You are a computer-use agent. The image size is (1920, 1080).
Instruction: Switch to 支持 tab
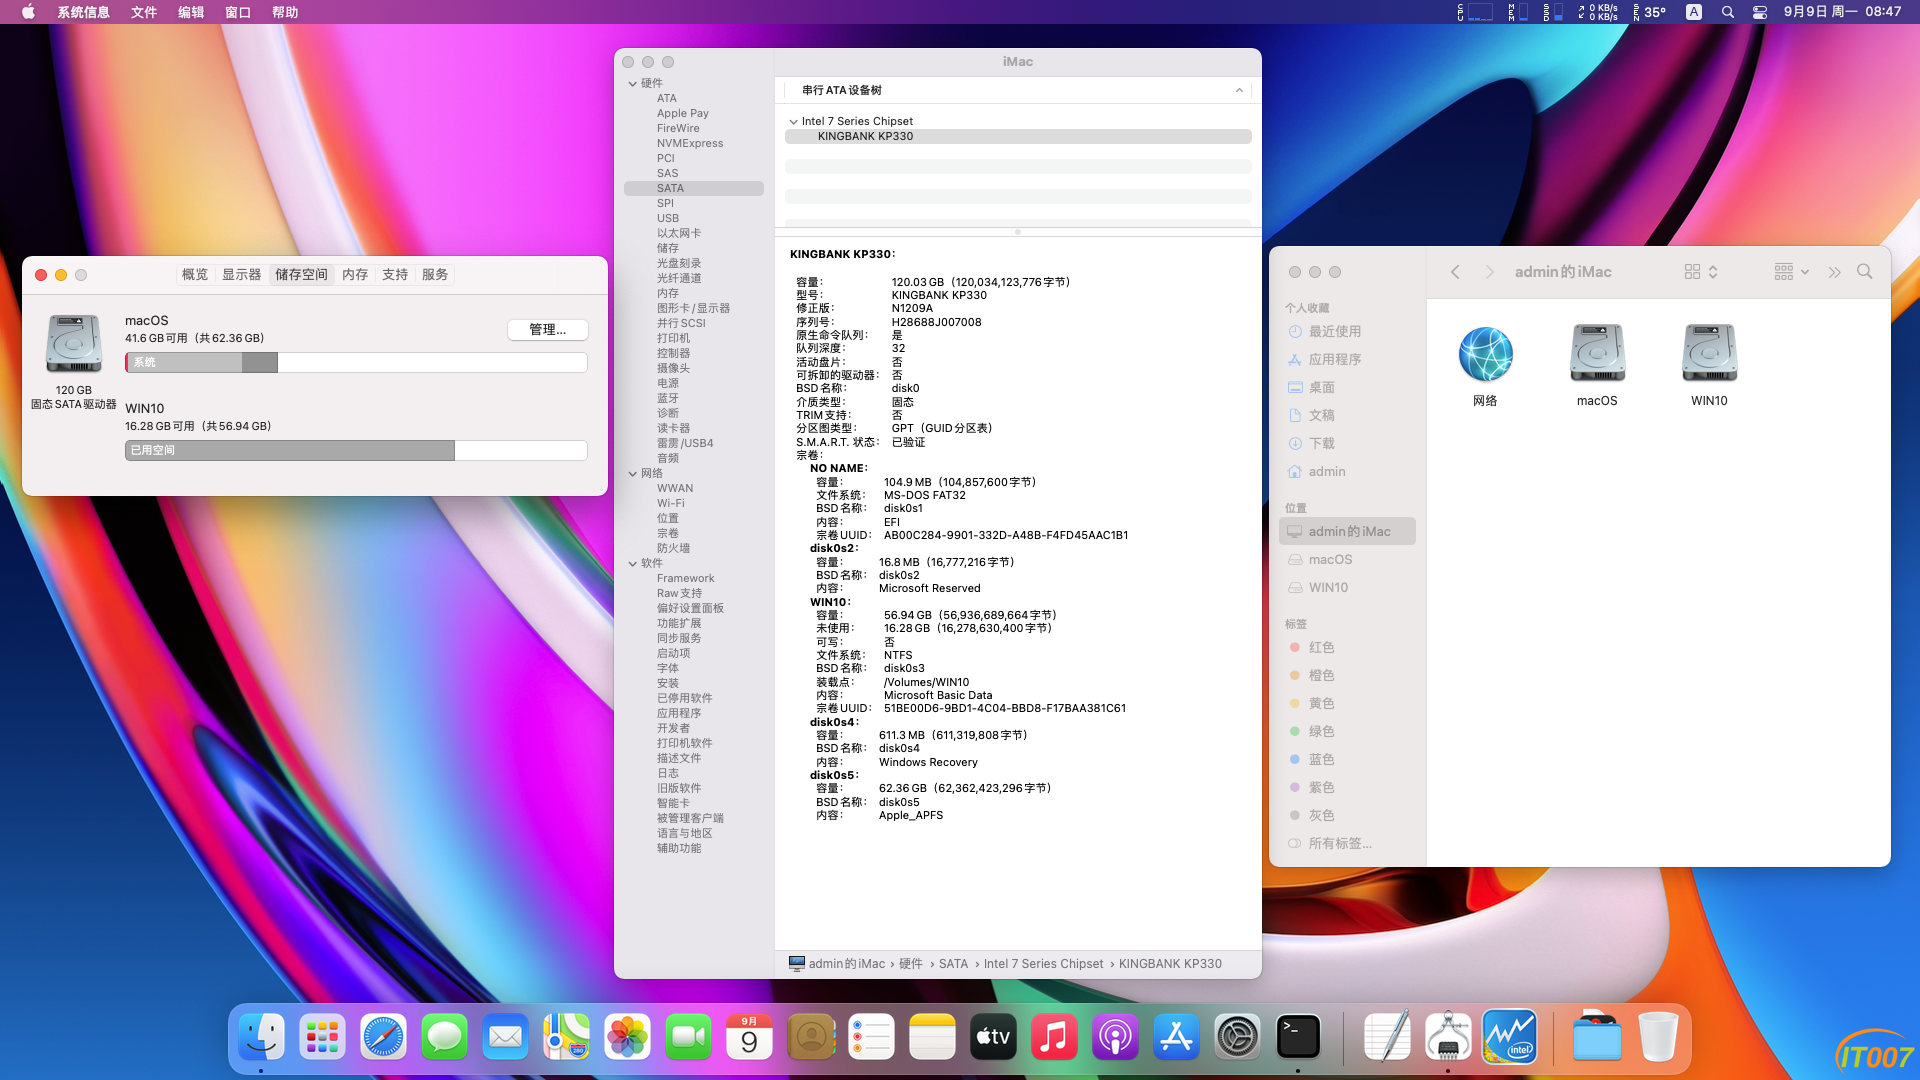pyautogui.click(x=395, y=275)
